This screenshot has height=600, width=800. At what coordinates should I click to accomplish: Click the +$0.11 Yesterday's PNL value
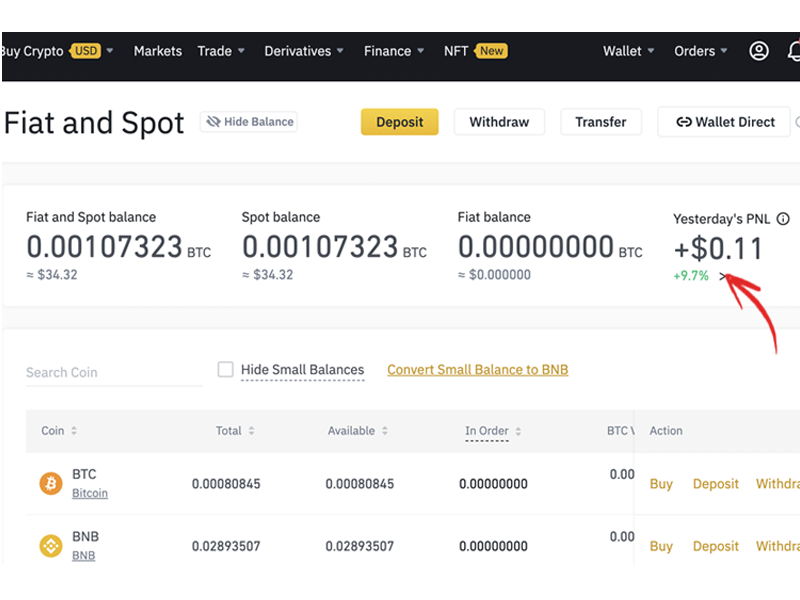click(718, 249)
